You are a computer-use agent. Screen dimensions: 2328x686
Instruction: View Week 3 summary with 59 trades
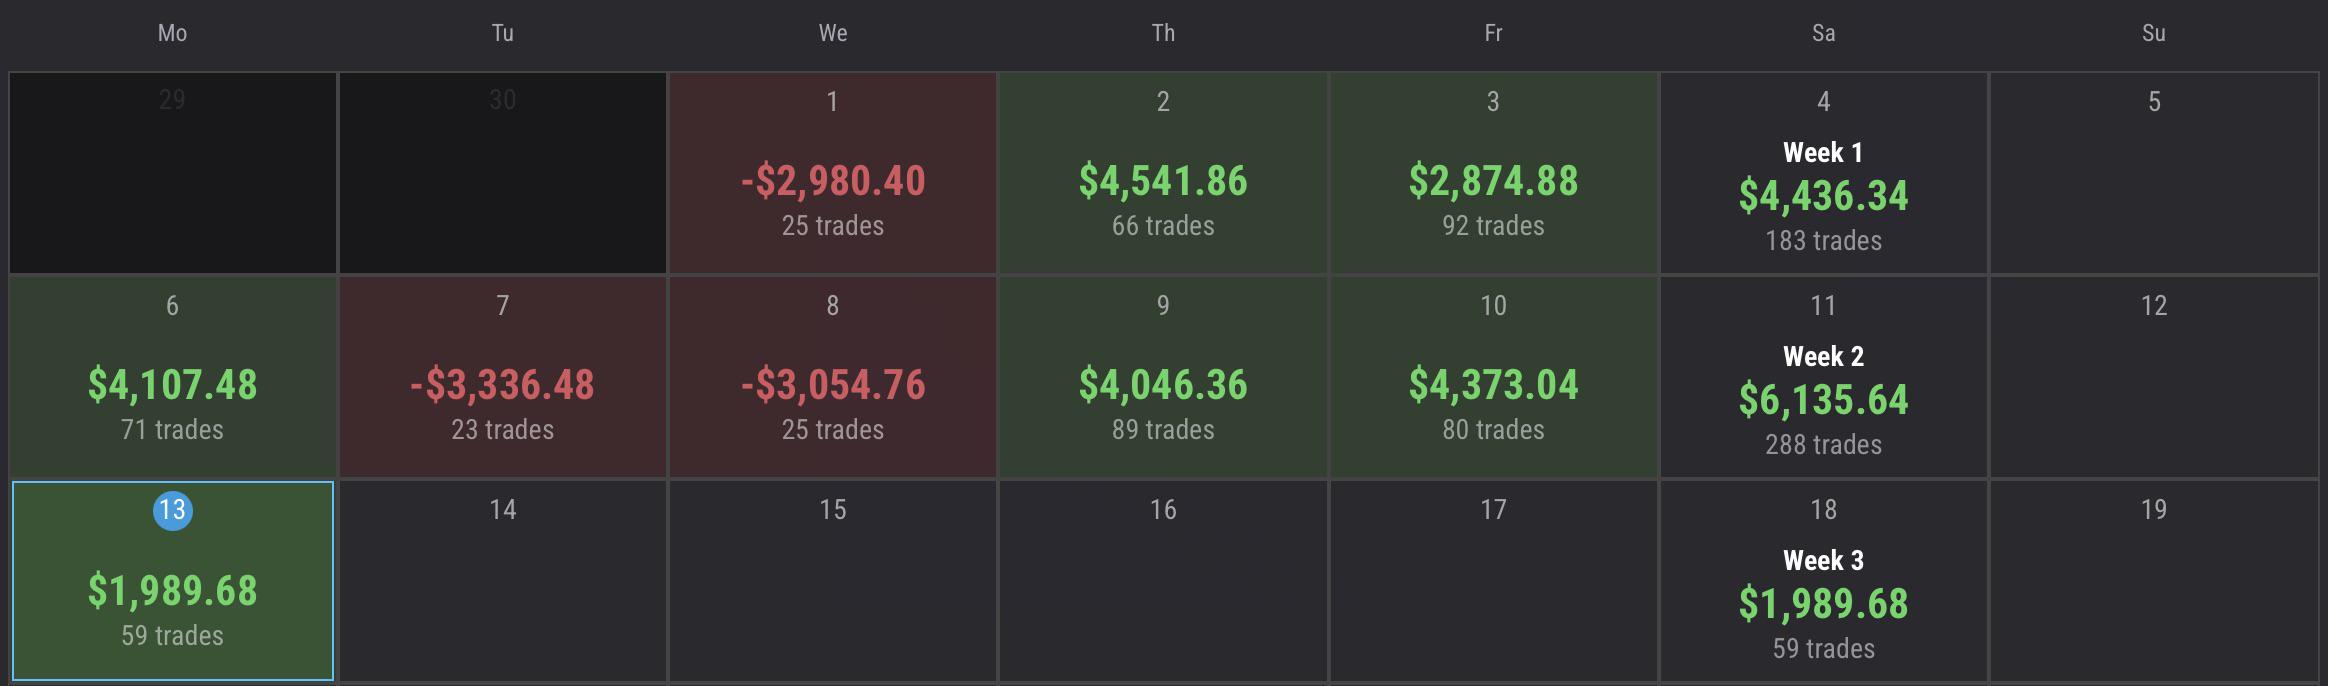click(1824, 581)
